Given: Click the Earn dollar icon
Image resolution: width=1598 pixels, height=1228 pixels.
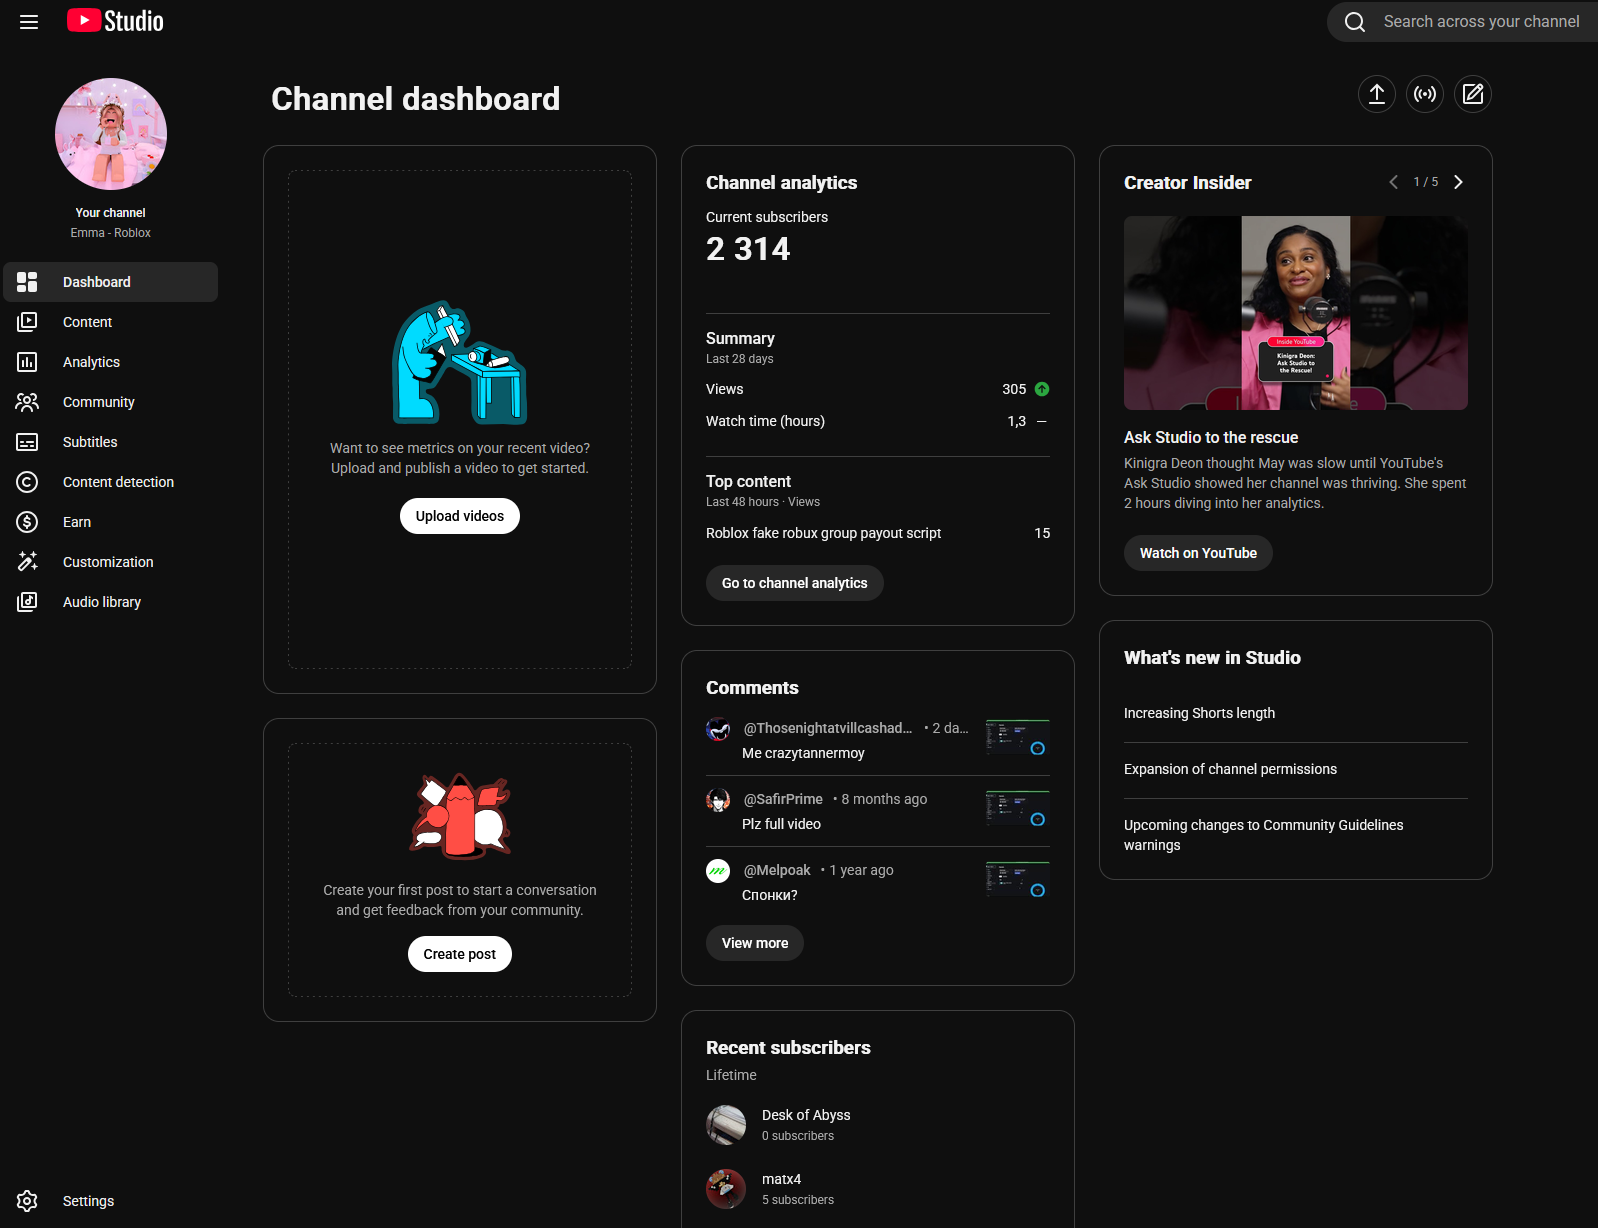Looking at the screenshot, I should [x=27, y=522].
